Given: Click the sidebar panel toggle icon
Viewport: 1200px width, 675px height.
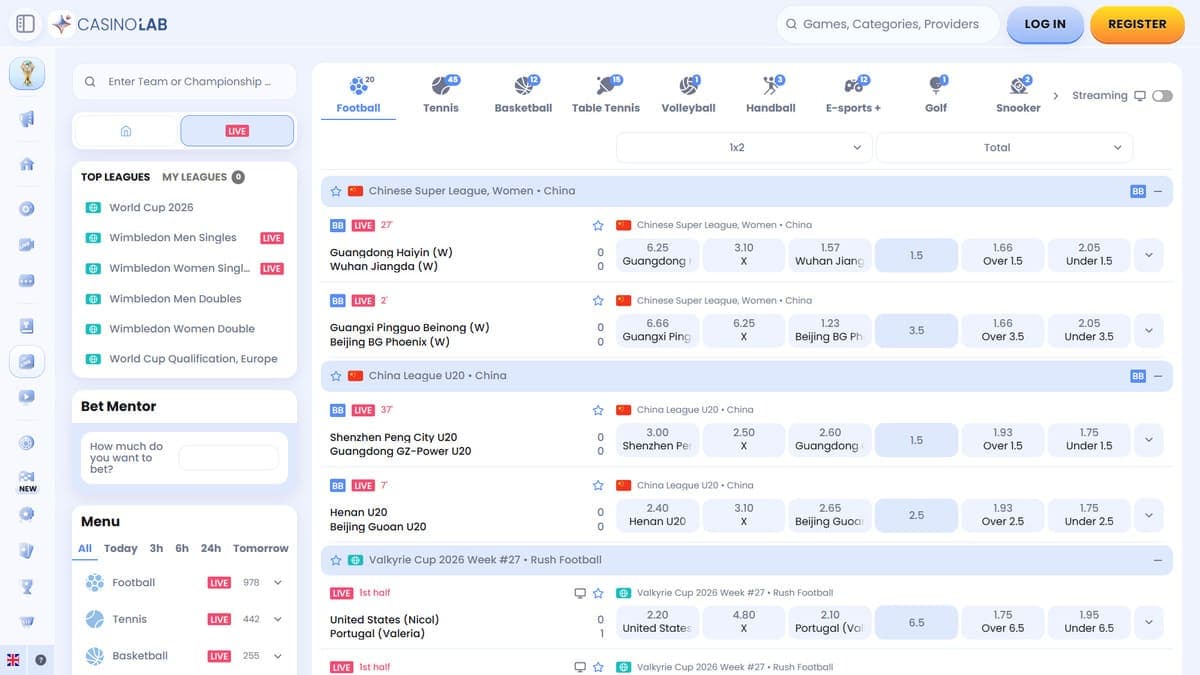Looking at the screenshot, I should (x=26, y=24).
